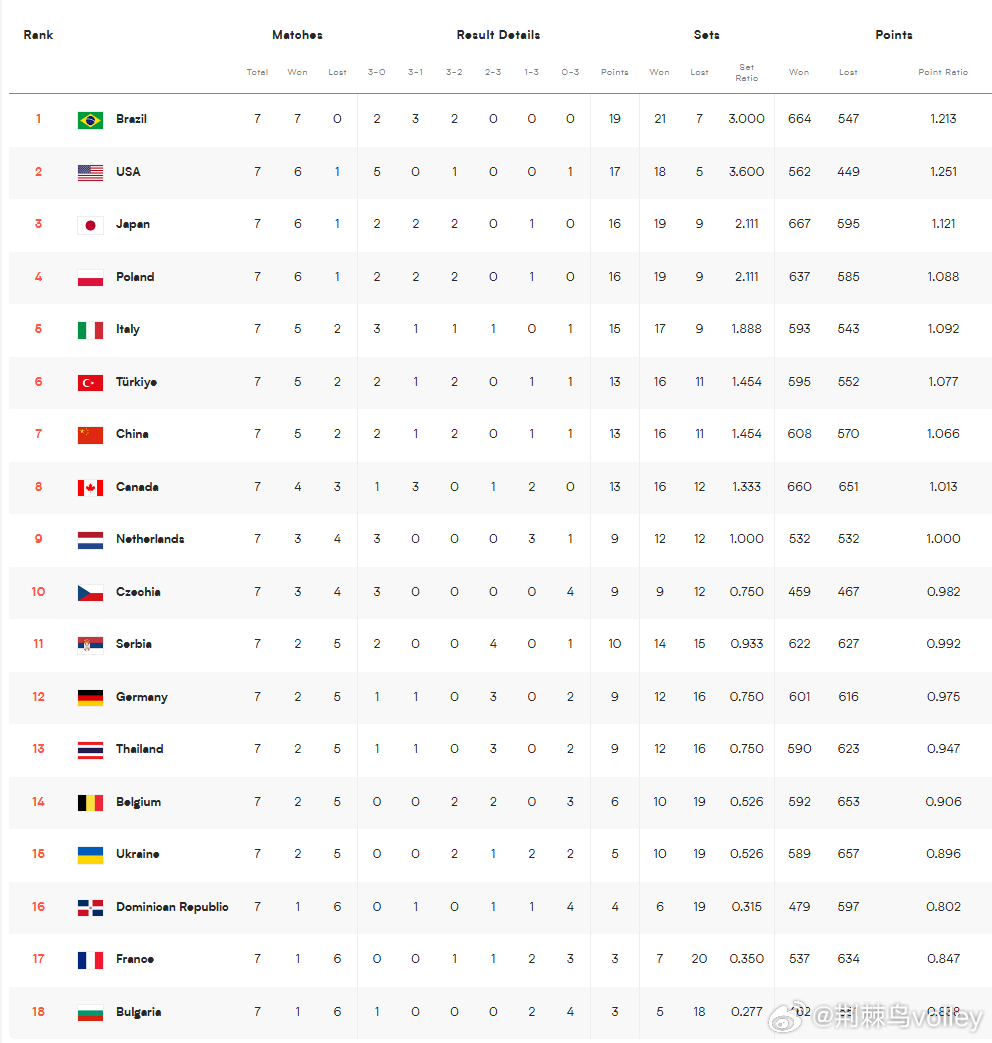992x1043 pixels.
Task: Click the Ukraine flag icon
Action: [x=90, y=855]
